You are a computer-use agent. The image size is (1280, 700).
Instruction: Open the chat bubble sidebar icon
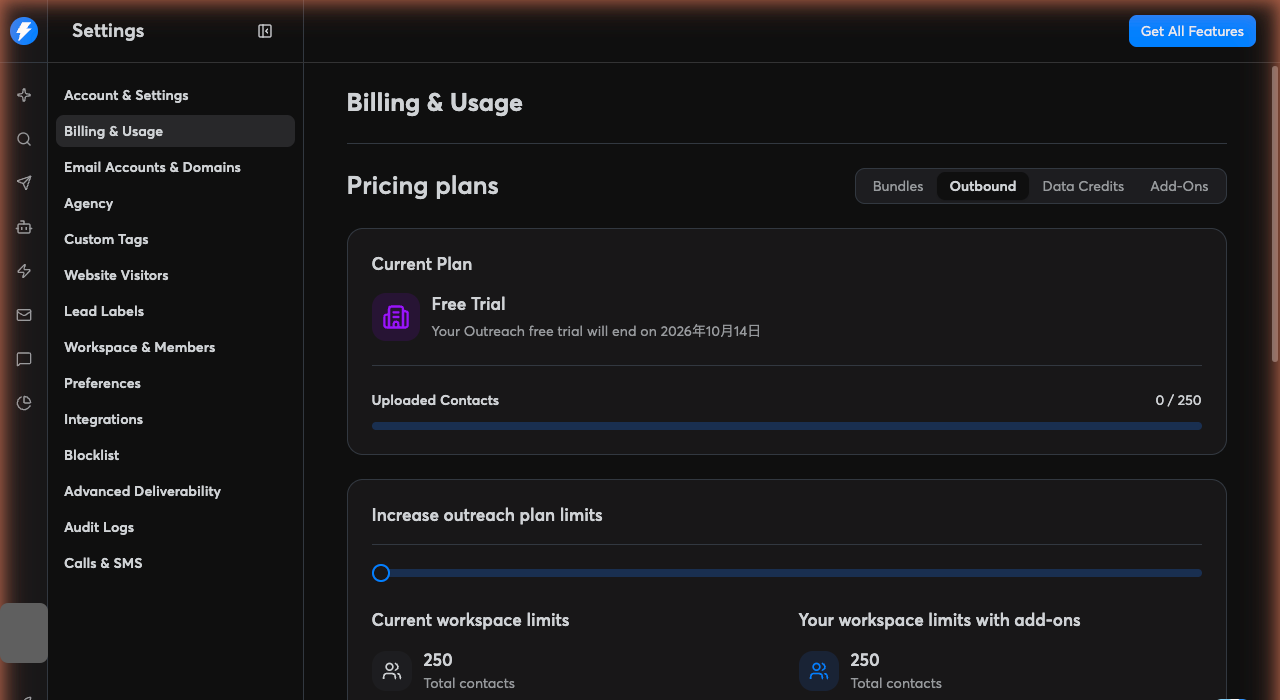point(24,359)
